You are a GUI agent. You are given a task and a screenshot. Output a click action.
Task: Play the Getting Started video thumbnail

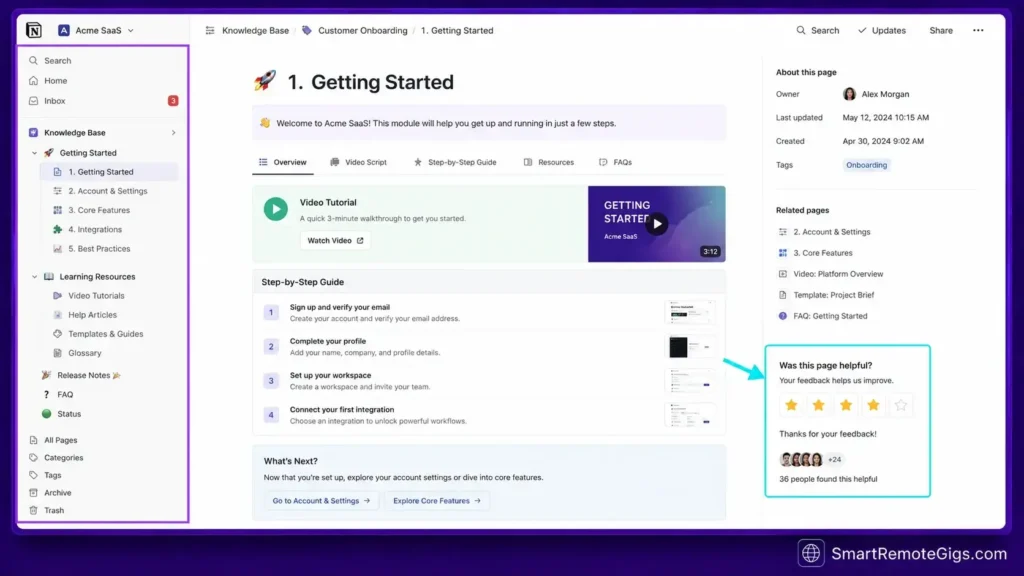656,224
